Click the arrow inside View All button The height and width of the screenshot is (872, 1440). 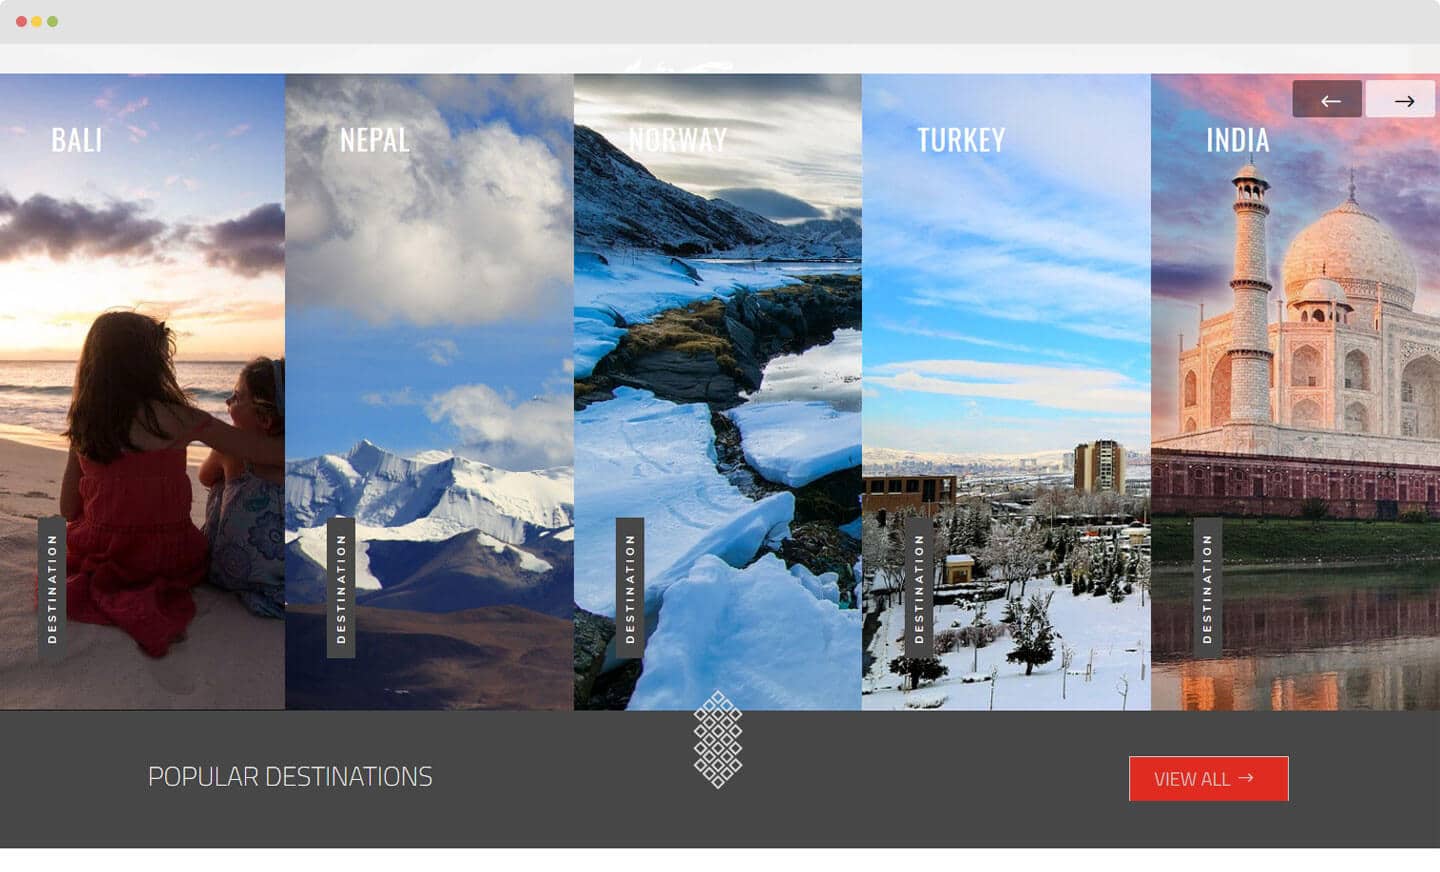(1246, 778)
